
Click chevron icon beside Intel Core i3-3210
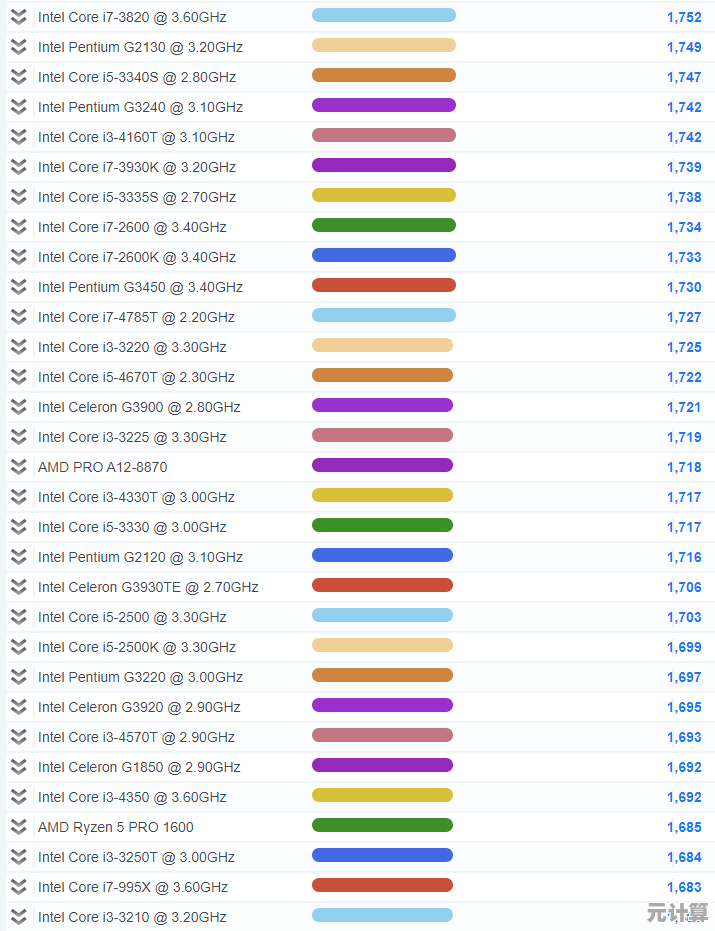click(18, 917)
